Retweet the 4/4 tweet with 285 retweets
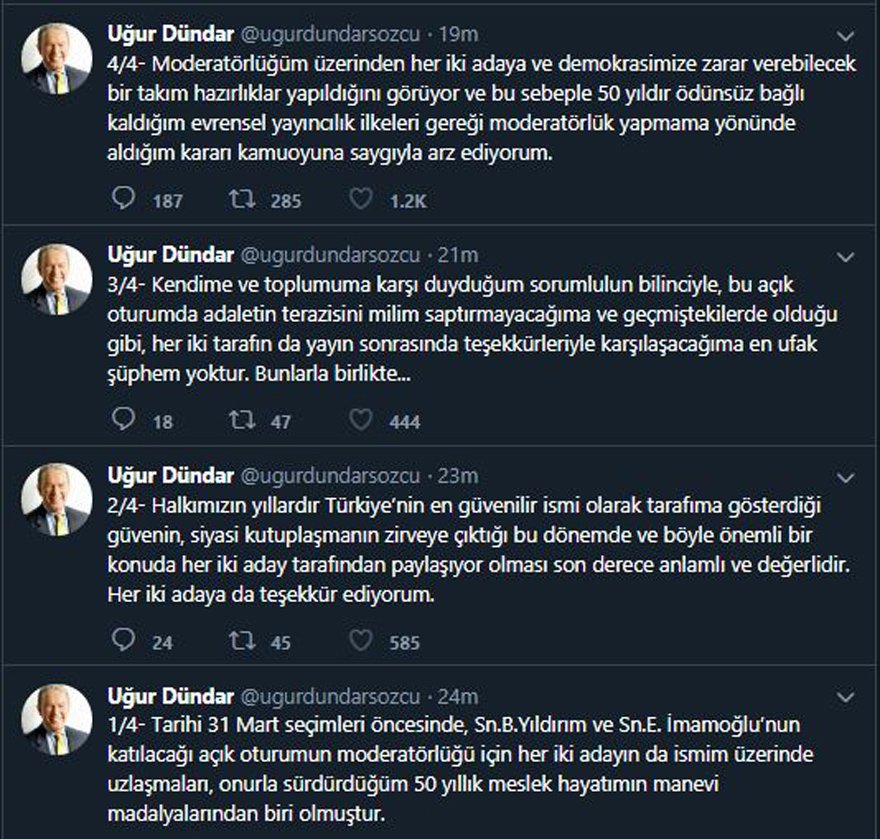This screenshot has height=839, width=880. pyautogui.click(x=242, y=199)
